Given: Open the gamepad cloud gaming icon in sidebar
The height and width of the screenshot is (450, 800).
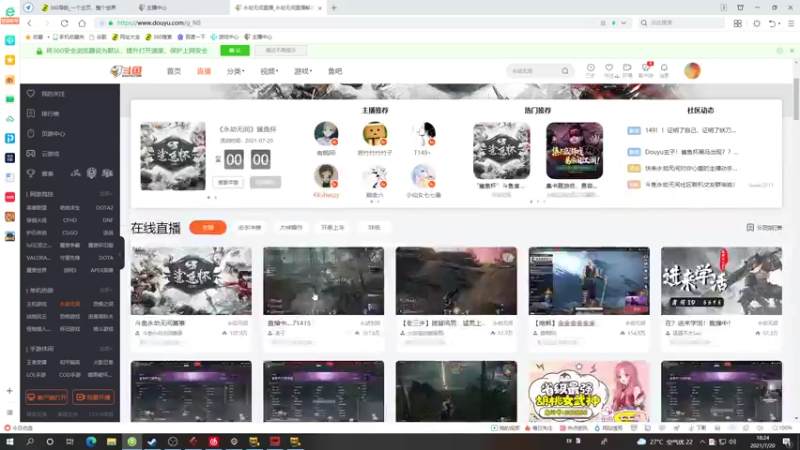Looking at the screenshot, I should pos(31,153).
